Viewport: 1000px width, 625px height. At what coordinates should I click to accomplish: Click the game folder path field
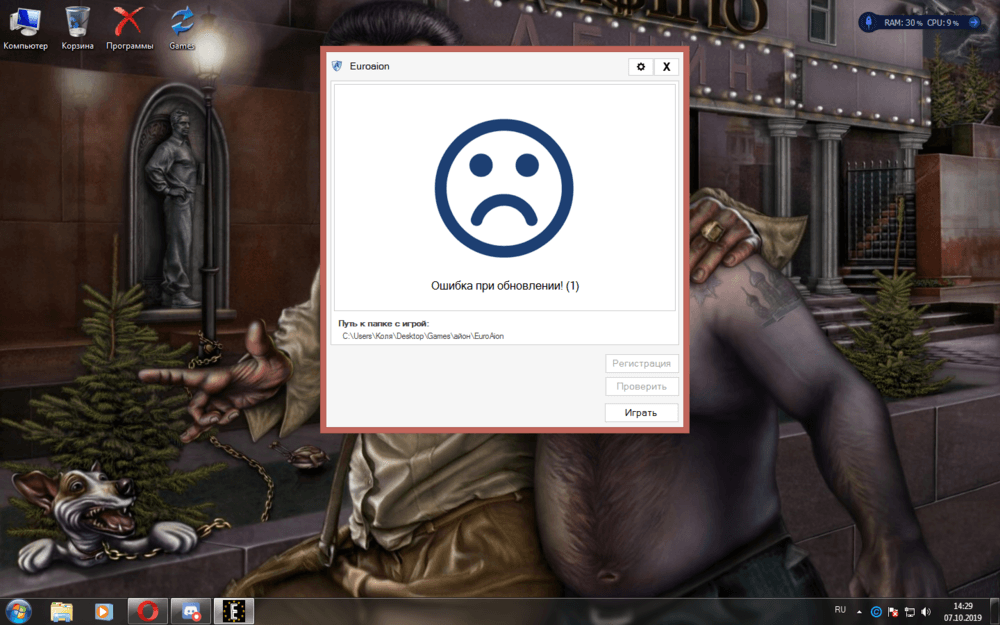coord(505,336)
